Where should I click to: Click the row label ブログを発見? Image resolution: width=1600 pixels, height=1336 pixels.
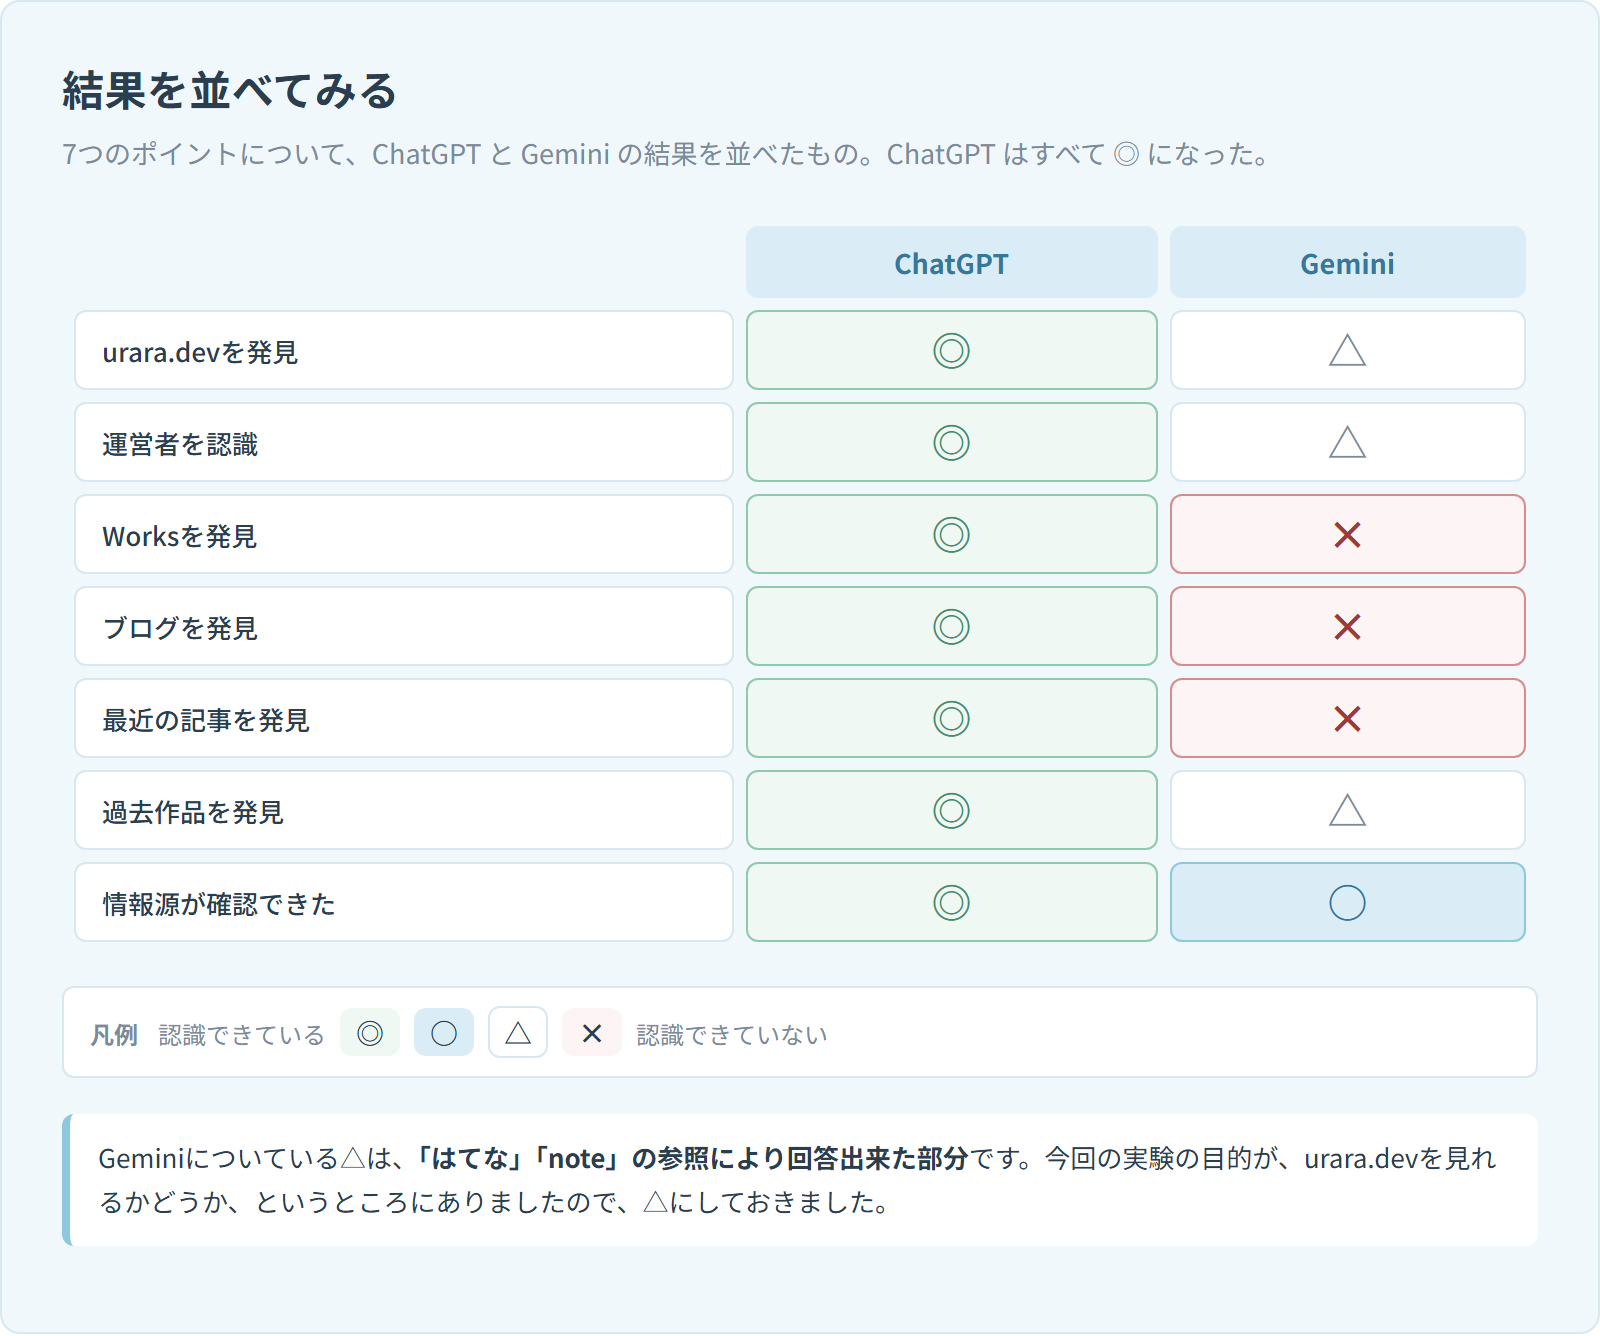click(x=404, y=627)
